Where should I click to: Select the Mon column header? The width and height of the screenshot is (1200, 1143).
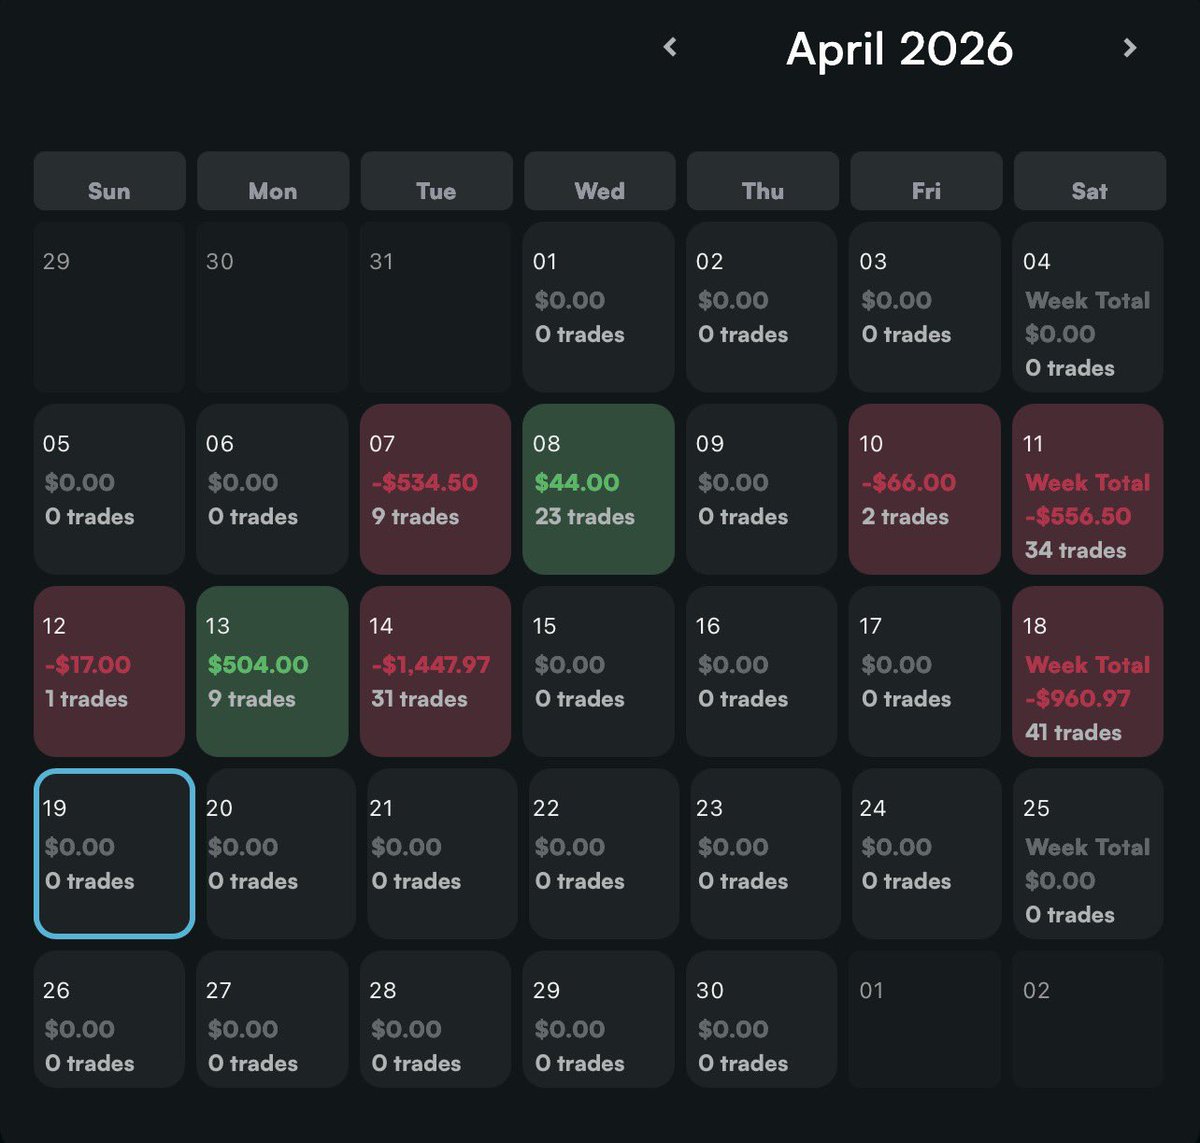click(273, 181)
